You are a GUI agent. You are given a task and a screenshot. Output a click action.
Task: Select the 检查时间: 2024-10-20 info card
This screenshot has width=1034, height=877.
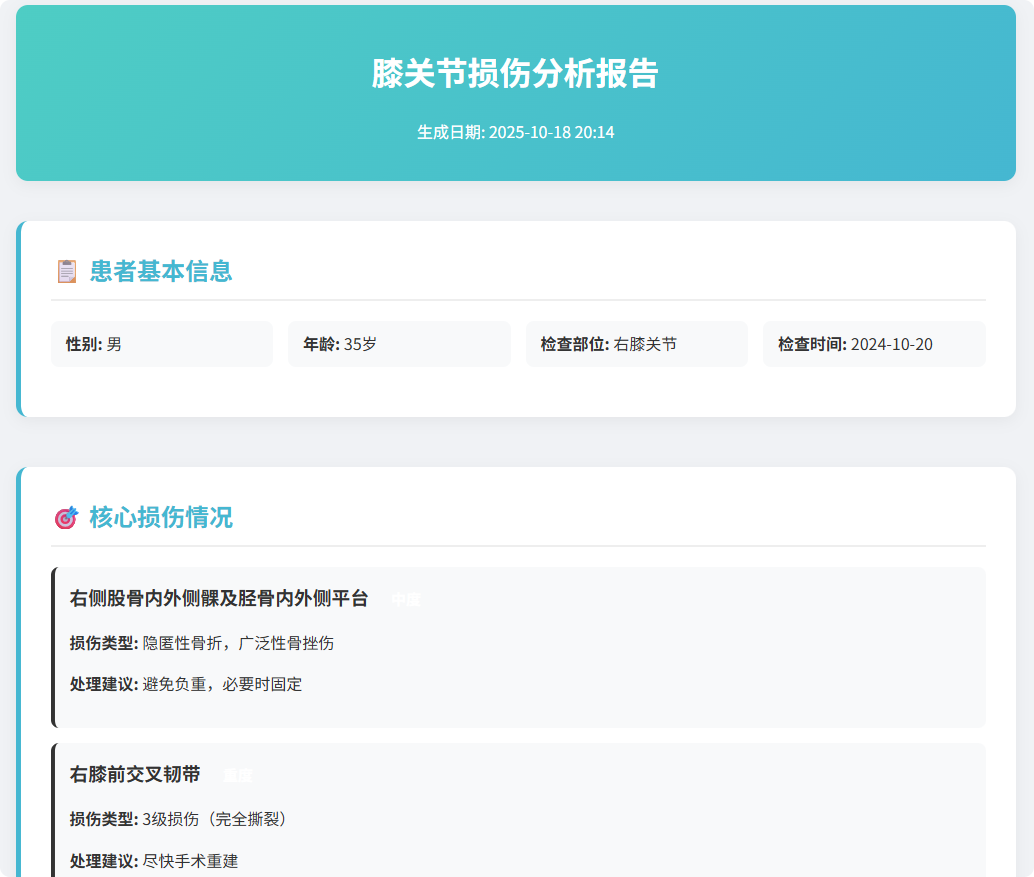[874, 343]
